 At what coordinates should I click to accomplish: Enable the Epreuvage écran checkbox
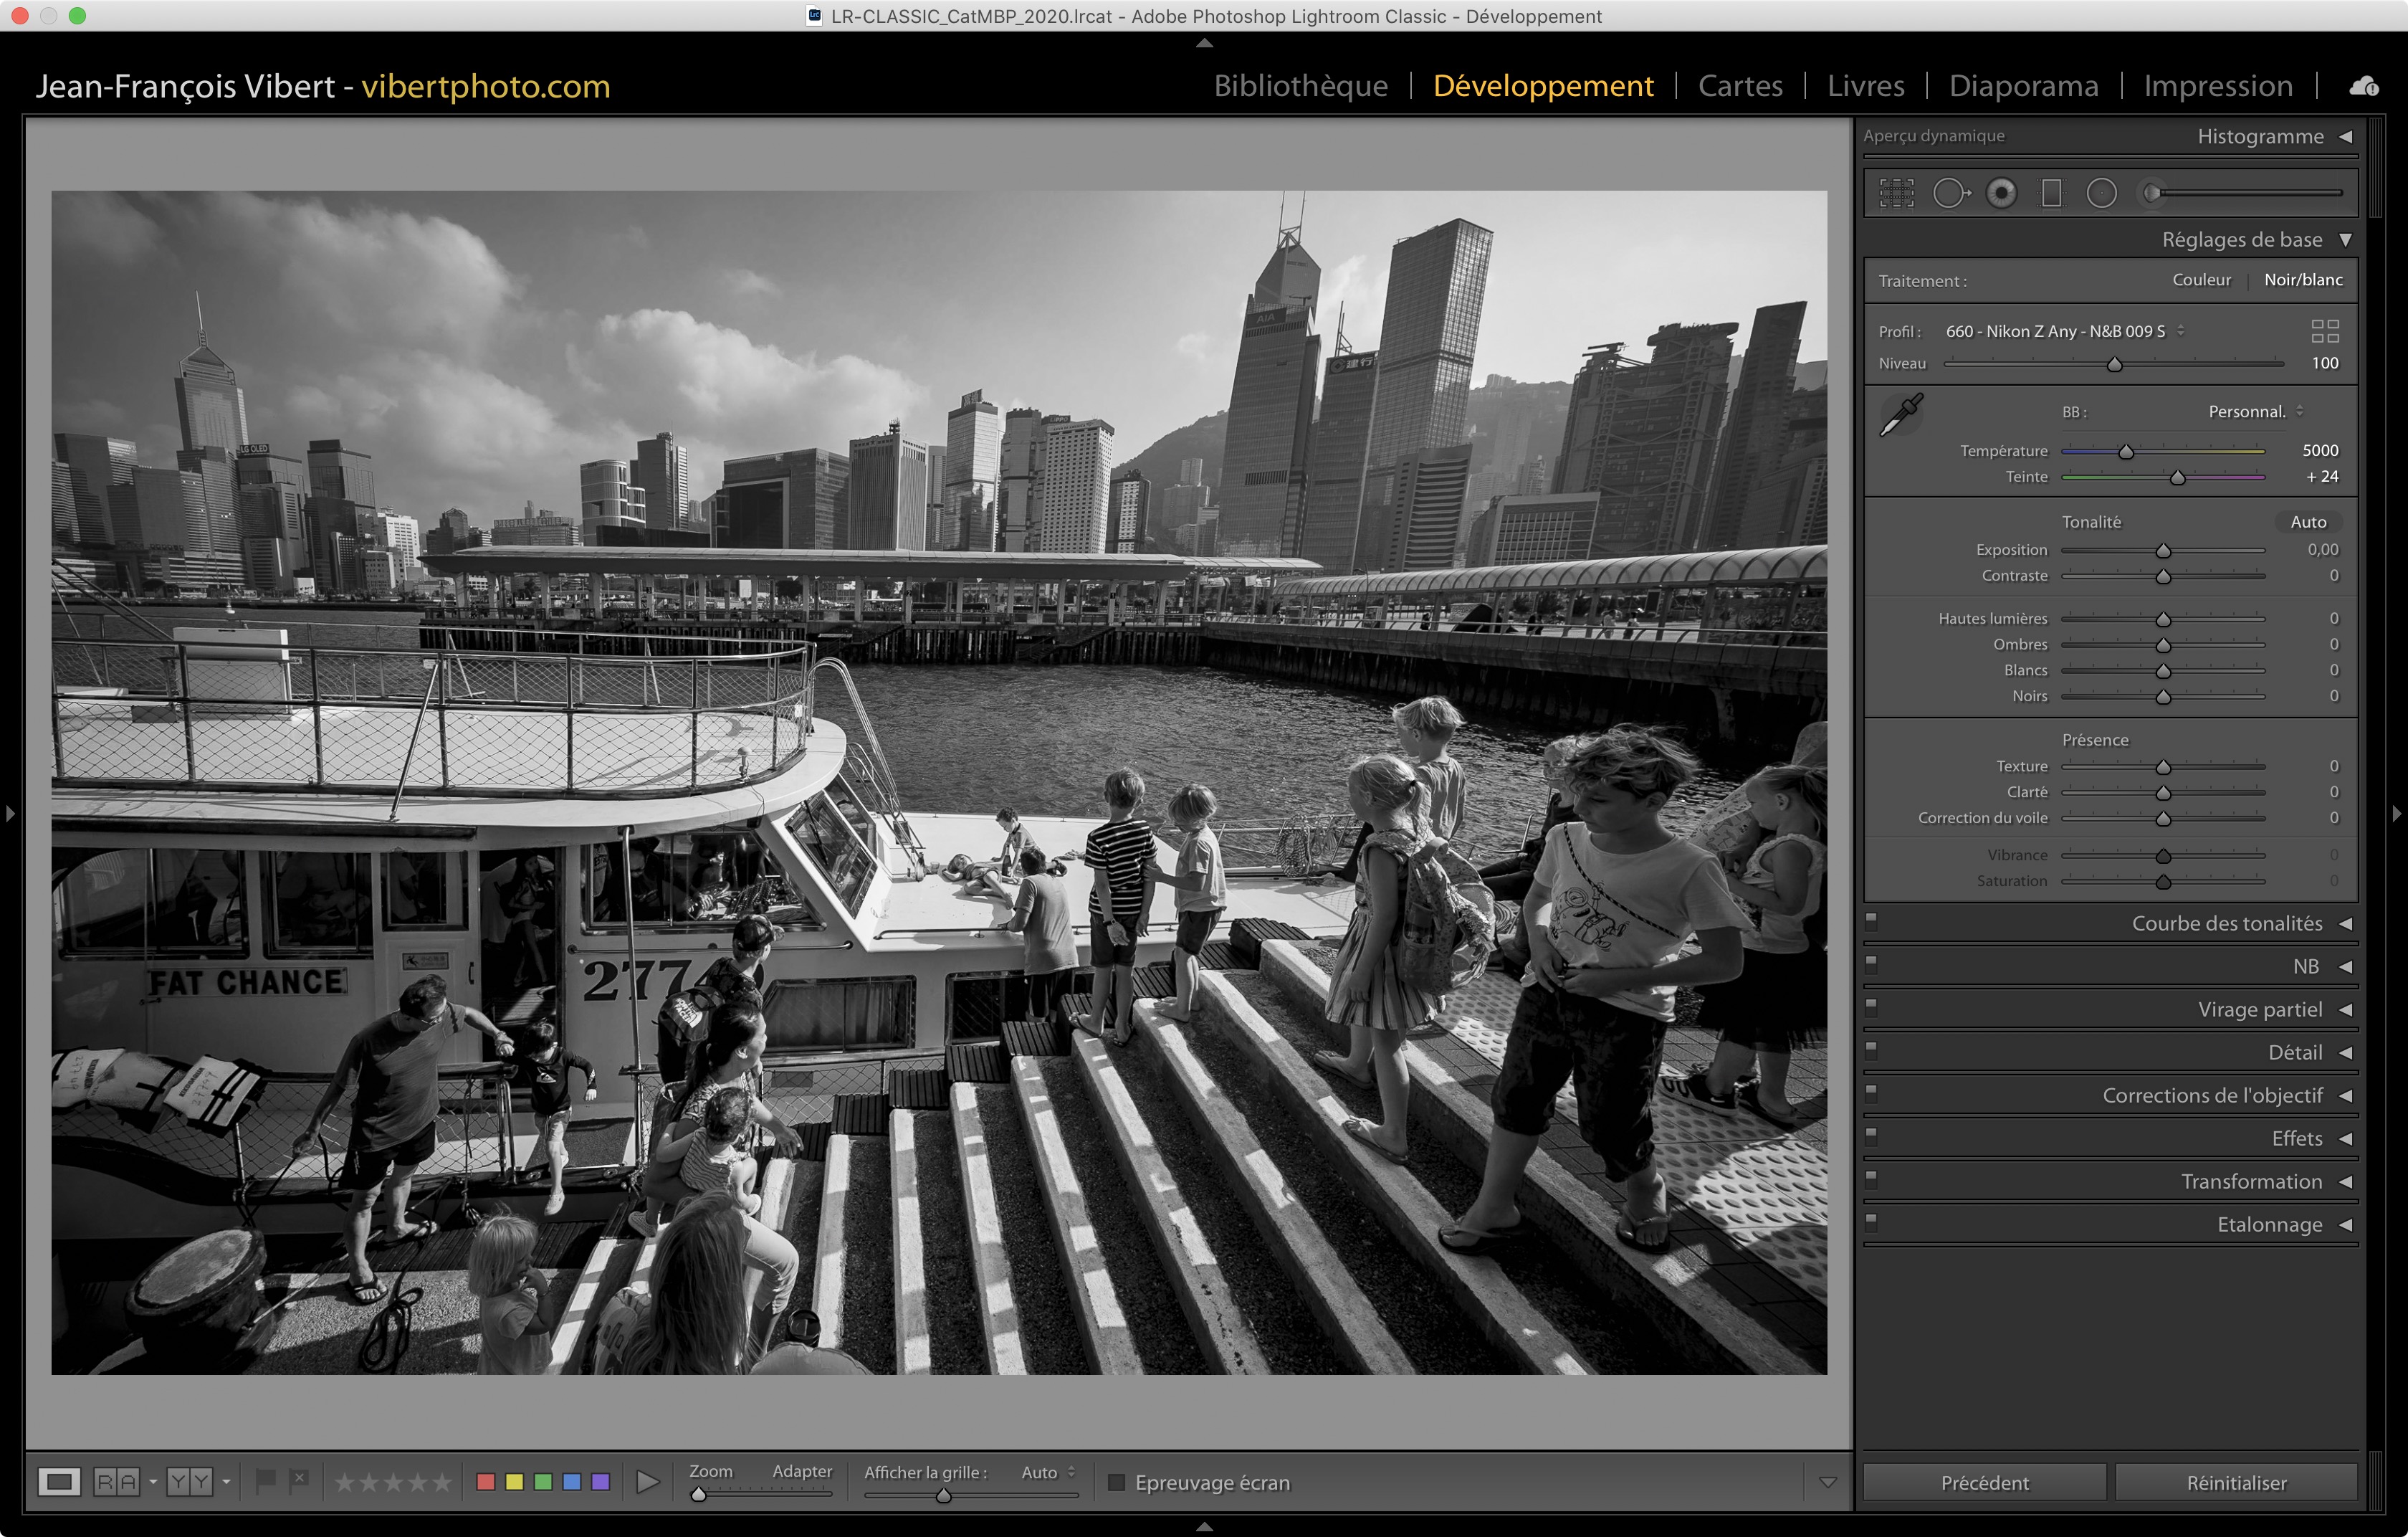1117,1482
